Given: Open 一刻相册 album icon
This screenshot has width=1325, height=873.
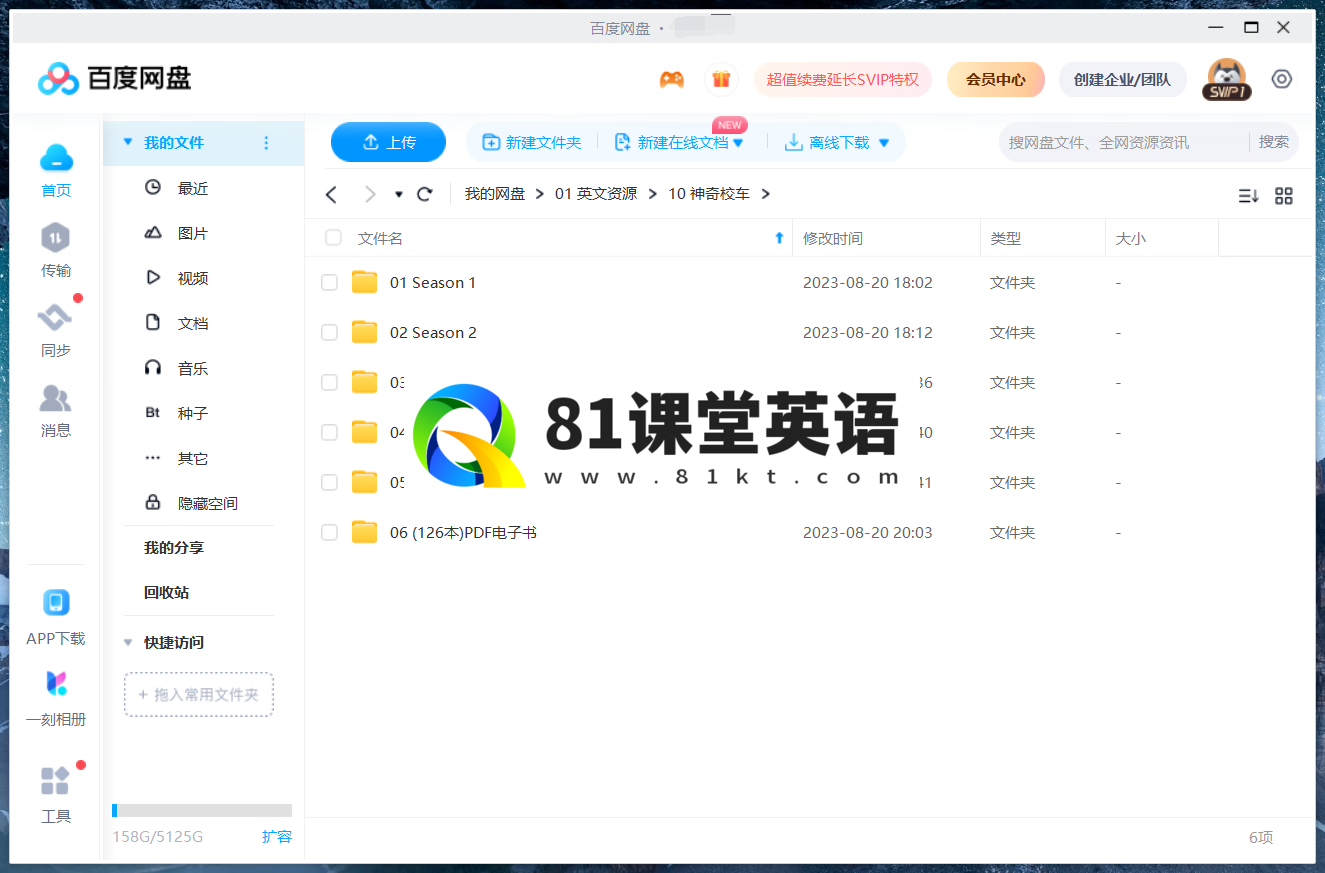Looking at the screenshot, I should 56,684.
